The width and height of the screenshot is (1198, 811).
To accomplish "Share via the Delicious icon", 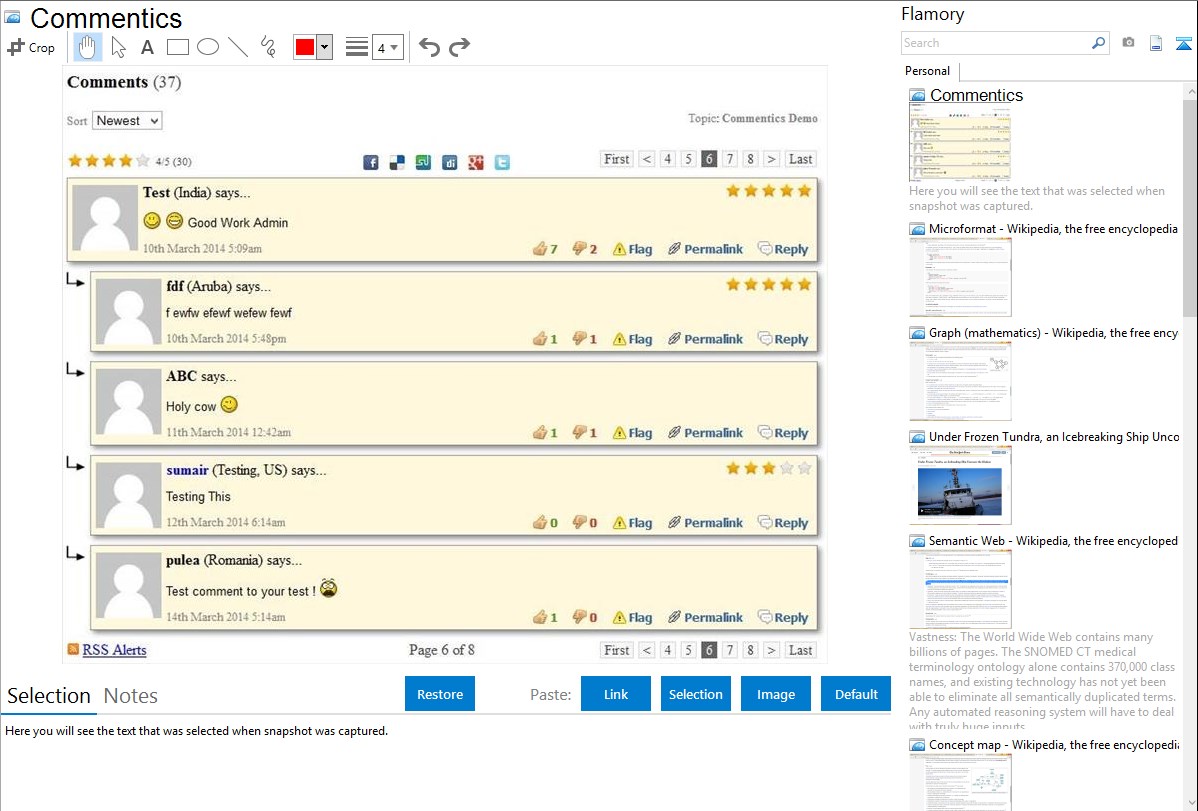I will [x=397, y=162].
